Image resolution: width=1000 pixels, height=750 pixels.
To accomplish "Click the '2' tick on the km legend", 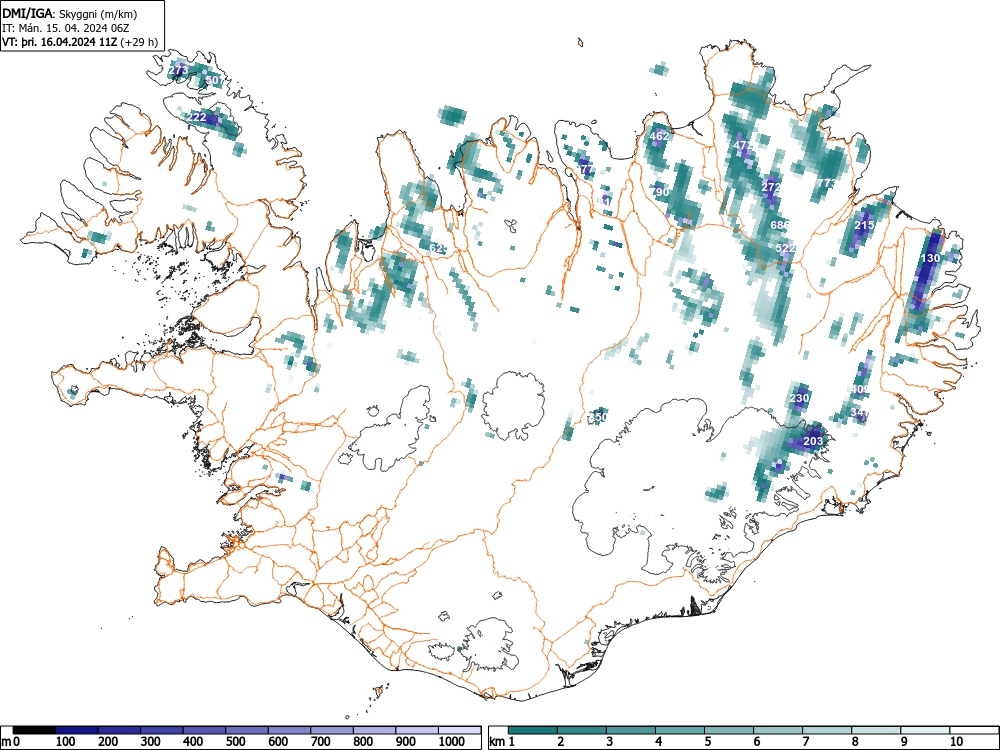I will tap(561, 742).
